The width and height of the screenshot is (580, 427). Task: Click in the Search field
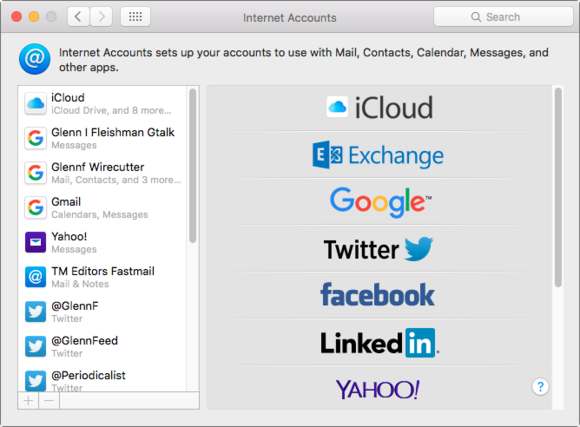pos(503,17)
